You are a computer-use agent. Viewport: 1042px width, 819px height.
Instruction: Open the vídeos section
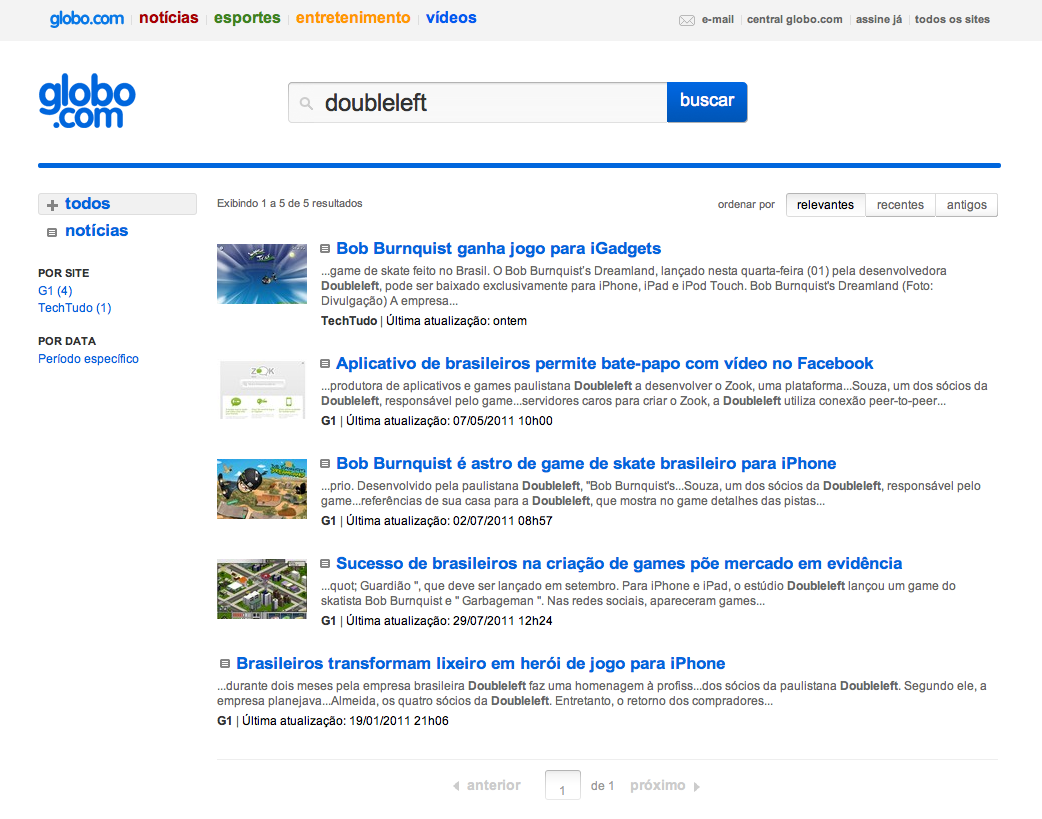451,18
